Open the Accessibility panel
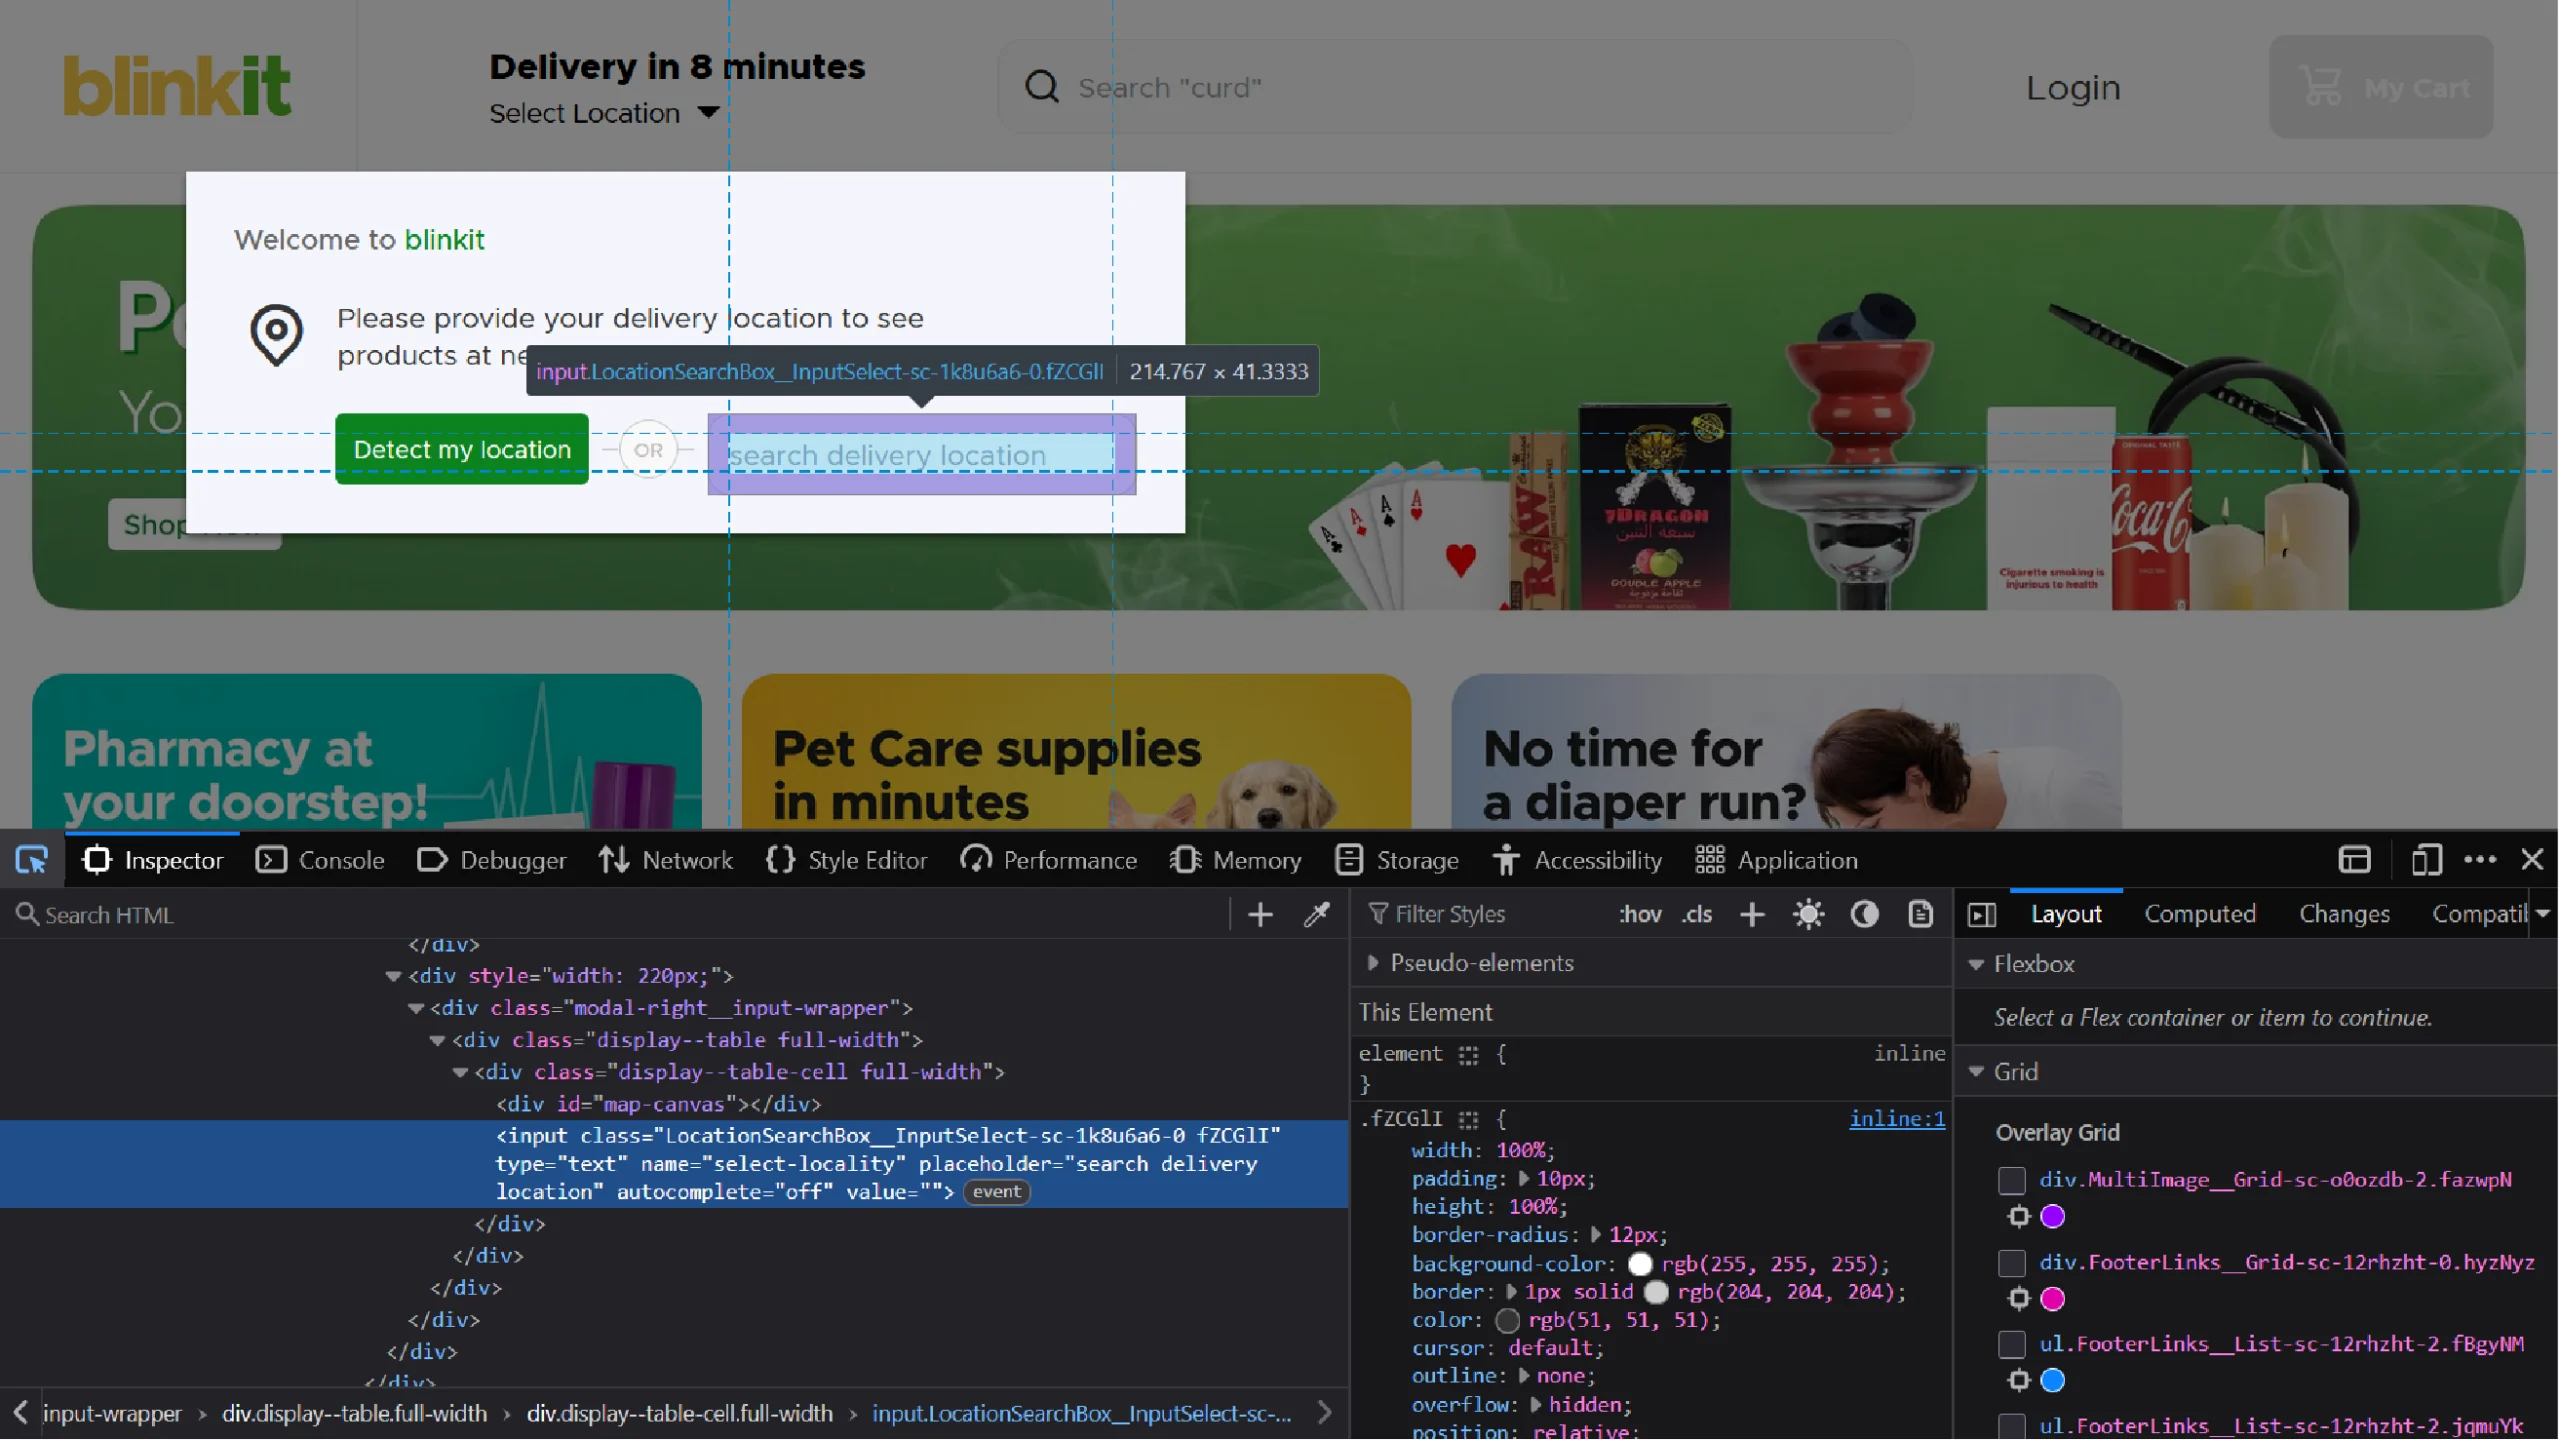 (1577, 861)
